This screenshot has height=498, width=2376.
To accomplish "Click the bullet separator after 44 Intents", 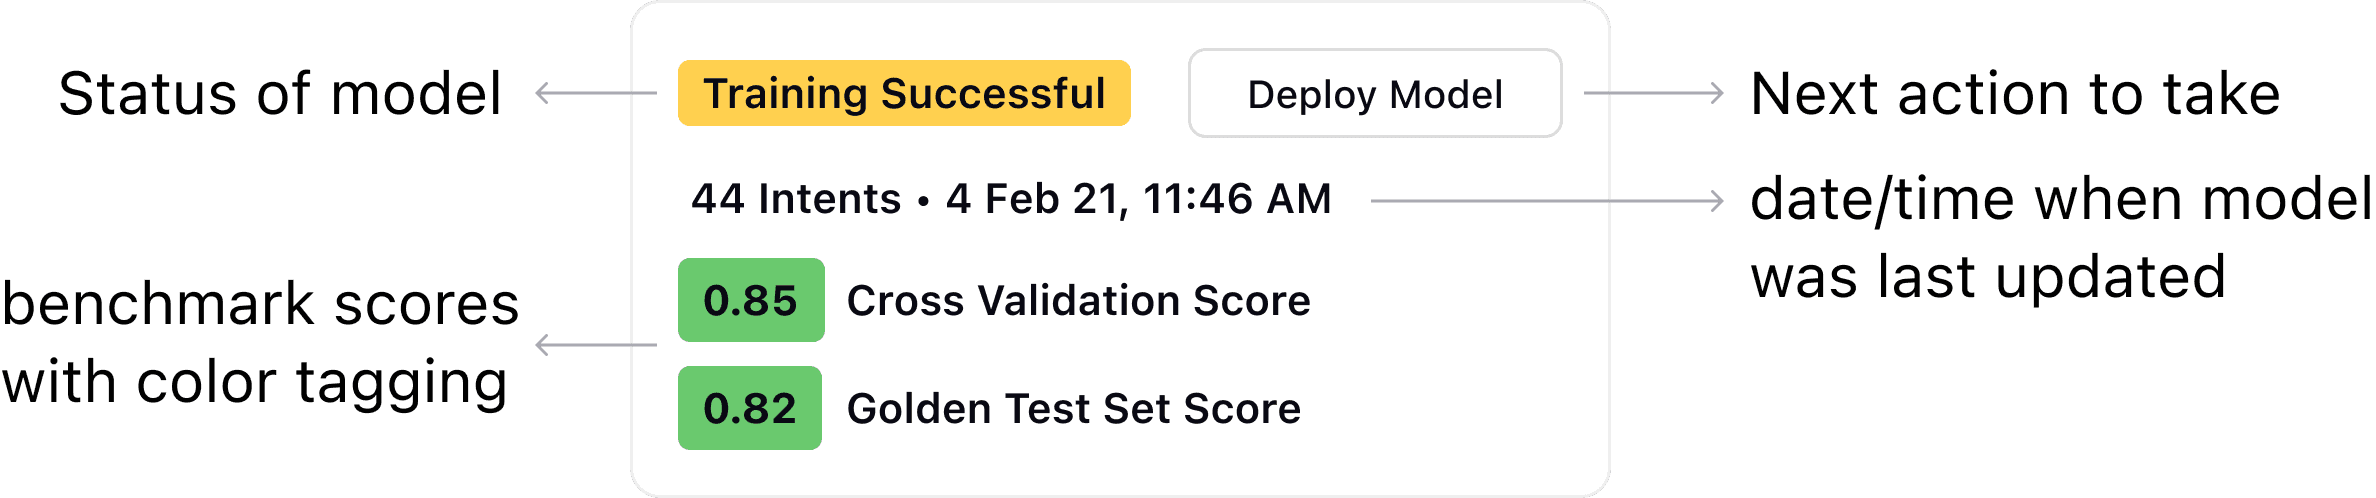I will pos(923,201).
